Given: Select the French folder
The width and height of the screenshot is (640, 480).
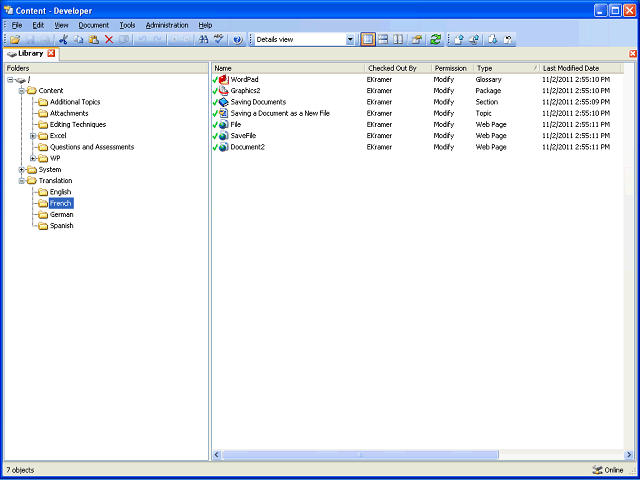Looking at the screenshot, I should tap(61, 203).
